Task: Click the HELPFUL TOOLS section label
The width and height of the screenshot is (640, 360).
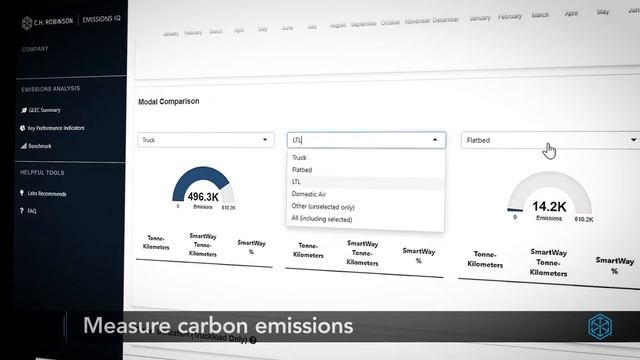Action: (42, 173)
